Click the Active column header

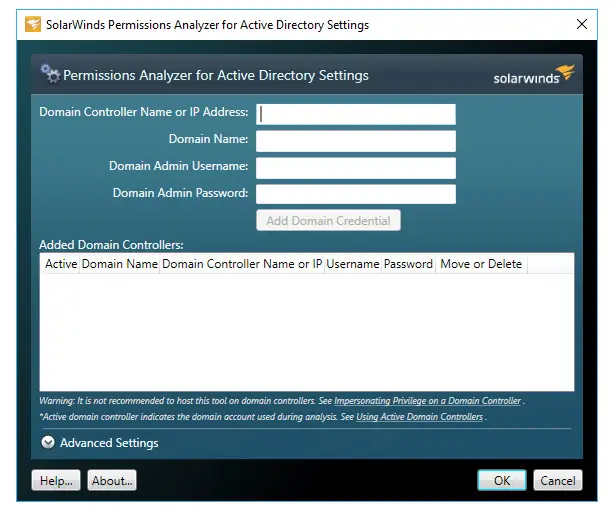coord(61,264)
